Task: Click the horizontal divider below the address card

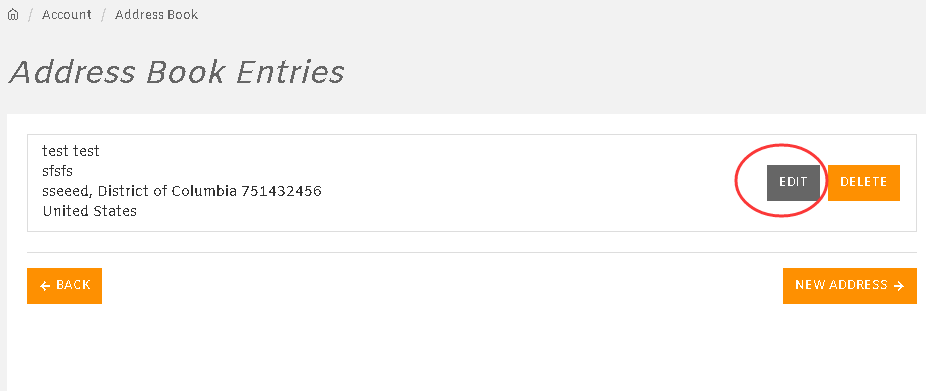Action: (x=472, y=253)
